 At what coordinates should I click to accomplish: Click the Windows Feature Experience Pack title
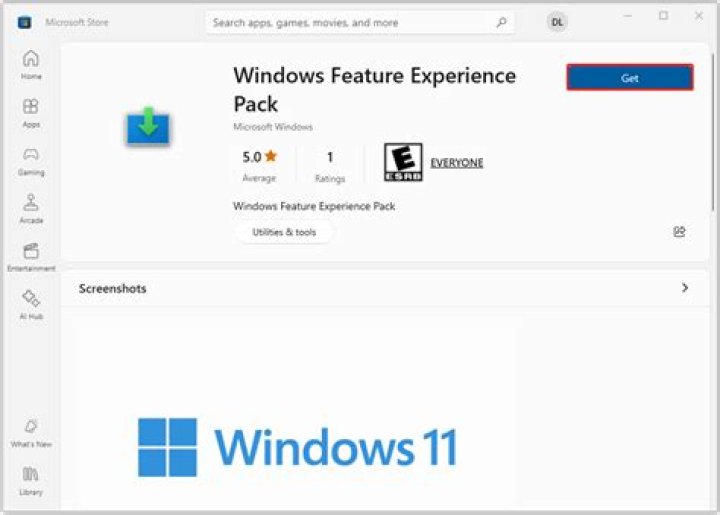(375, 90)
